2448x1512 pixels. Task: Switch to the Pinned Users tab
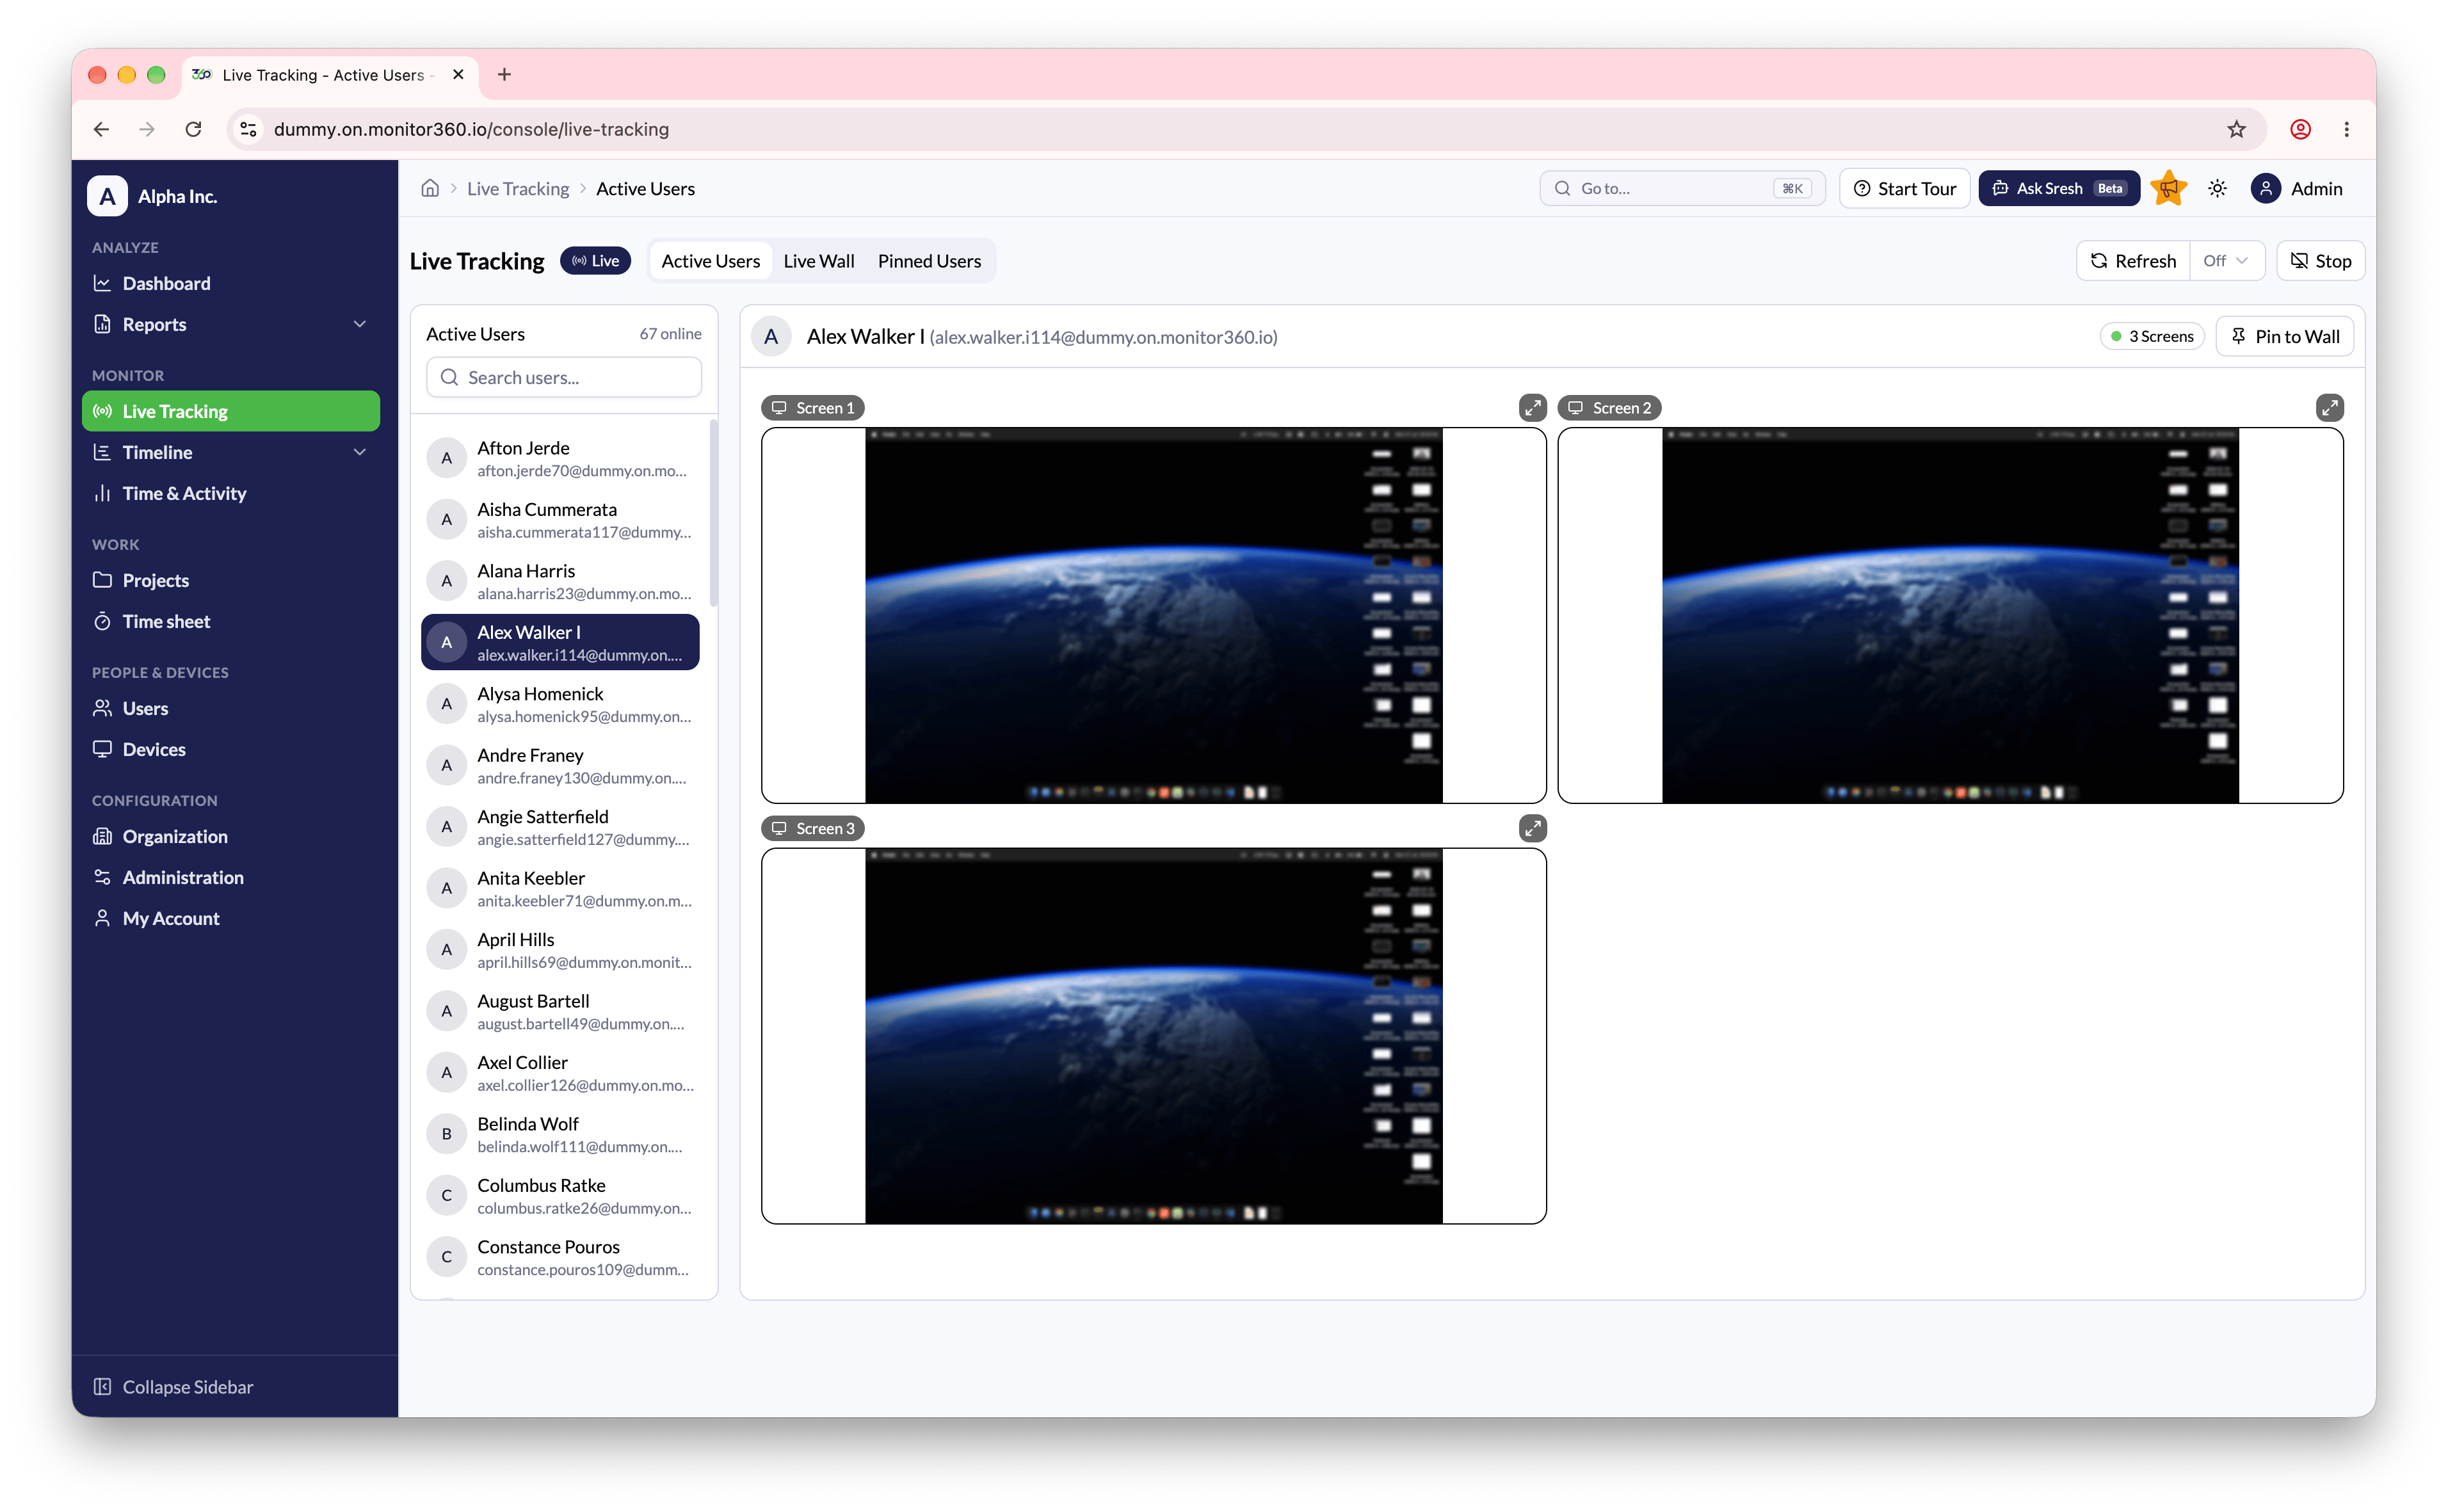coord(929,261)
